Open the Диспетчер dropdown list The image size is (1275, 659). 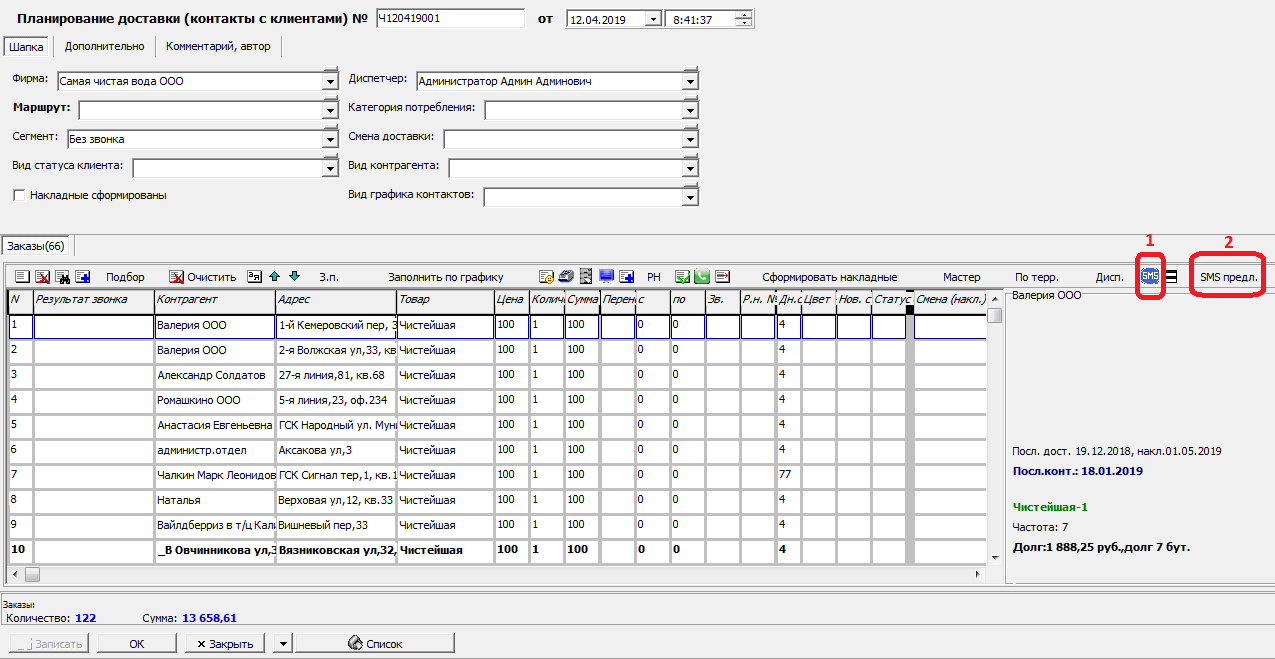[x=690, y=82]
